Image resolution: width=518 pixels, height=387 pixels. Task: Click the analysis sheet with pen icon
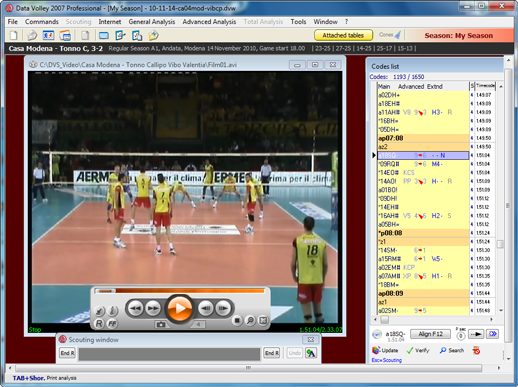[120, 35]
